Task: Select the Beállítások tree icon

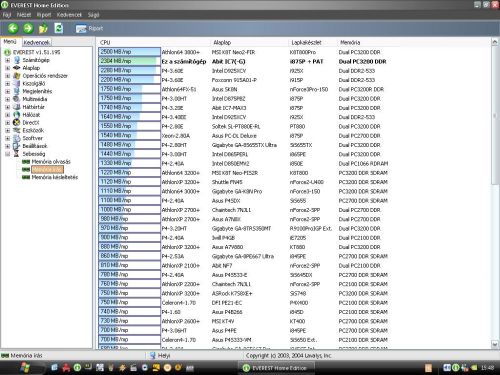Action: [x=17, y=146]
